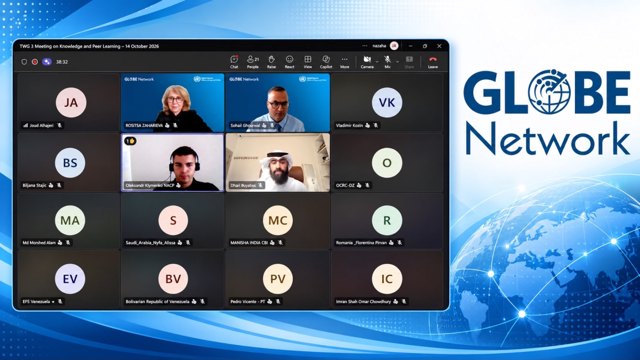This screenshot has height=360, width=640.
Task: Turn on the Camera
Action: click(x=367, y=62)
